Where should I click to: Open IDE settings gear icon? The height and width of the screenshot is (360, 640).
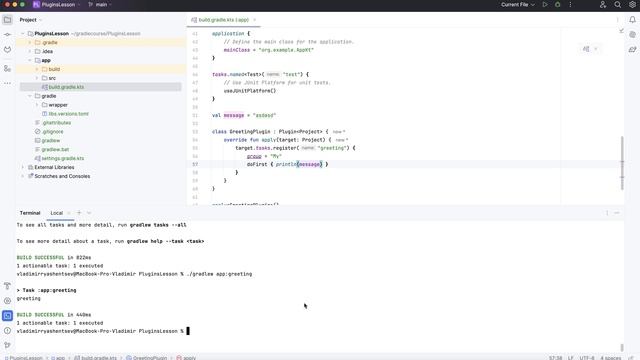click(x=632, y=4)
